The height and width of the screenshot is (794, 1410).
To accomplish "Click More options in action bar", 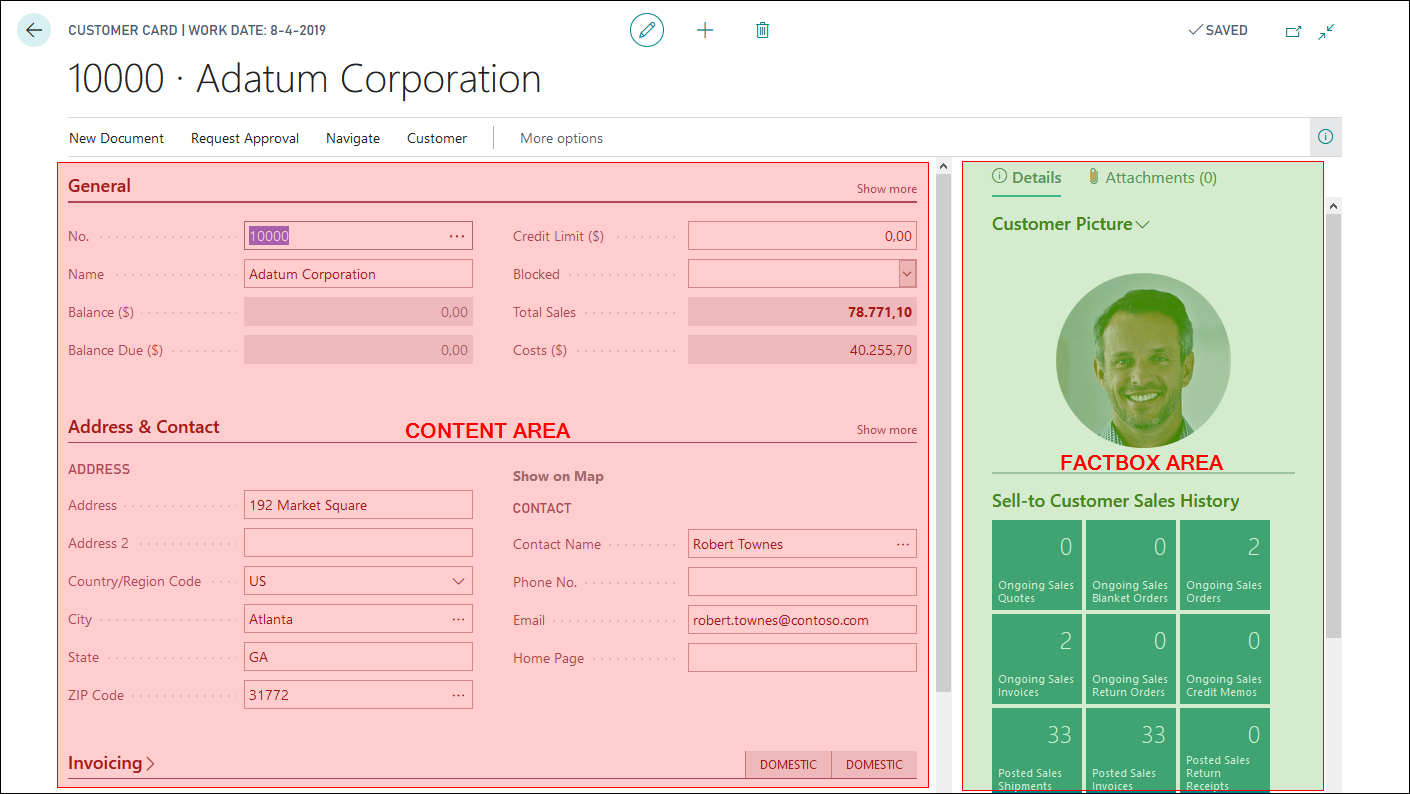I will click(561, 138).
